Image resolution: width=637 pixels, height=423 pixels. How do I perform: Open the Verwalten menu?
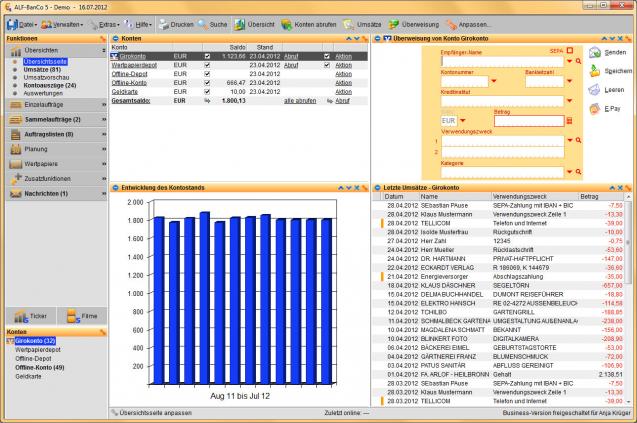pos(62,25)
